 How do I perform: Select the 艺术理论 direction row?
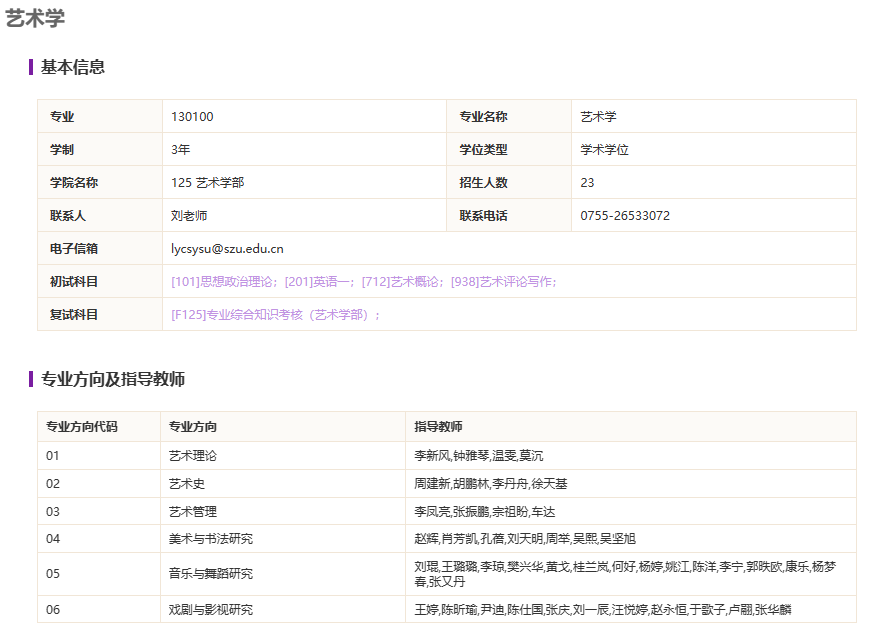click(192, 456)
